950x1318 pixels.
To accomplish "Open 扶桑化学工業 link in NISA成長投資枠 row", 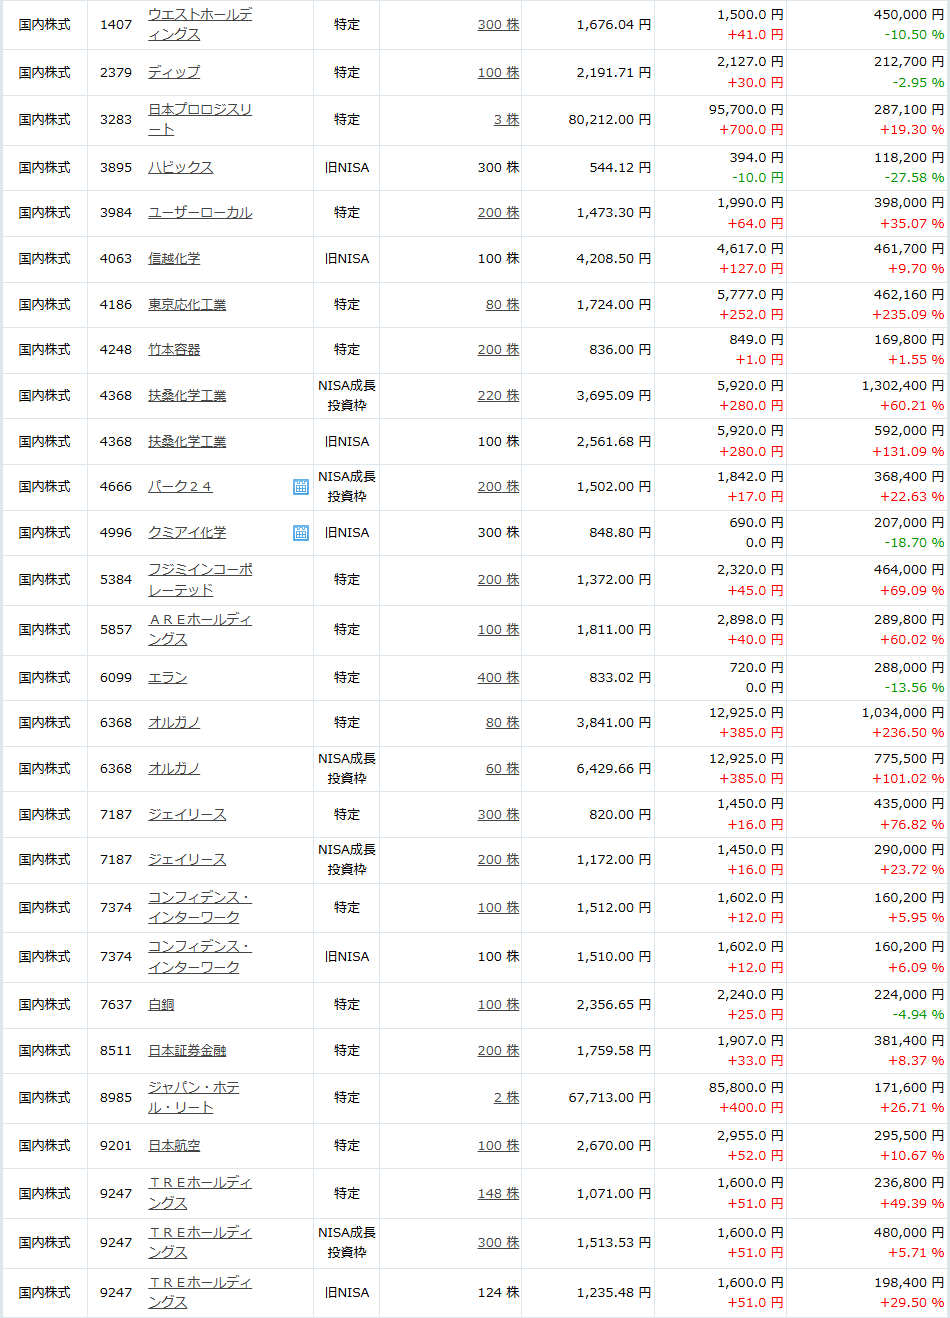I will point(187,395).
